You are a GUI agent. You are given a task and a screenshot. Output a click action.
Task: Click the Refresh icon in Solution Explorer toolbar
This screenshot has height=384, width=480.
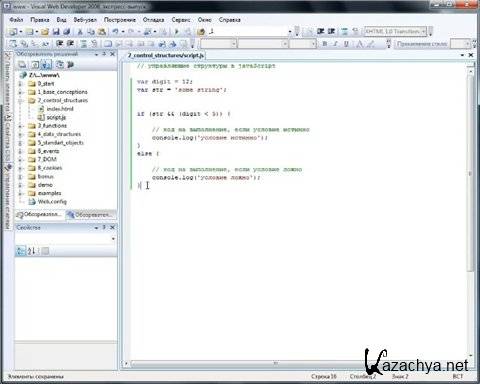click(35, 65)
